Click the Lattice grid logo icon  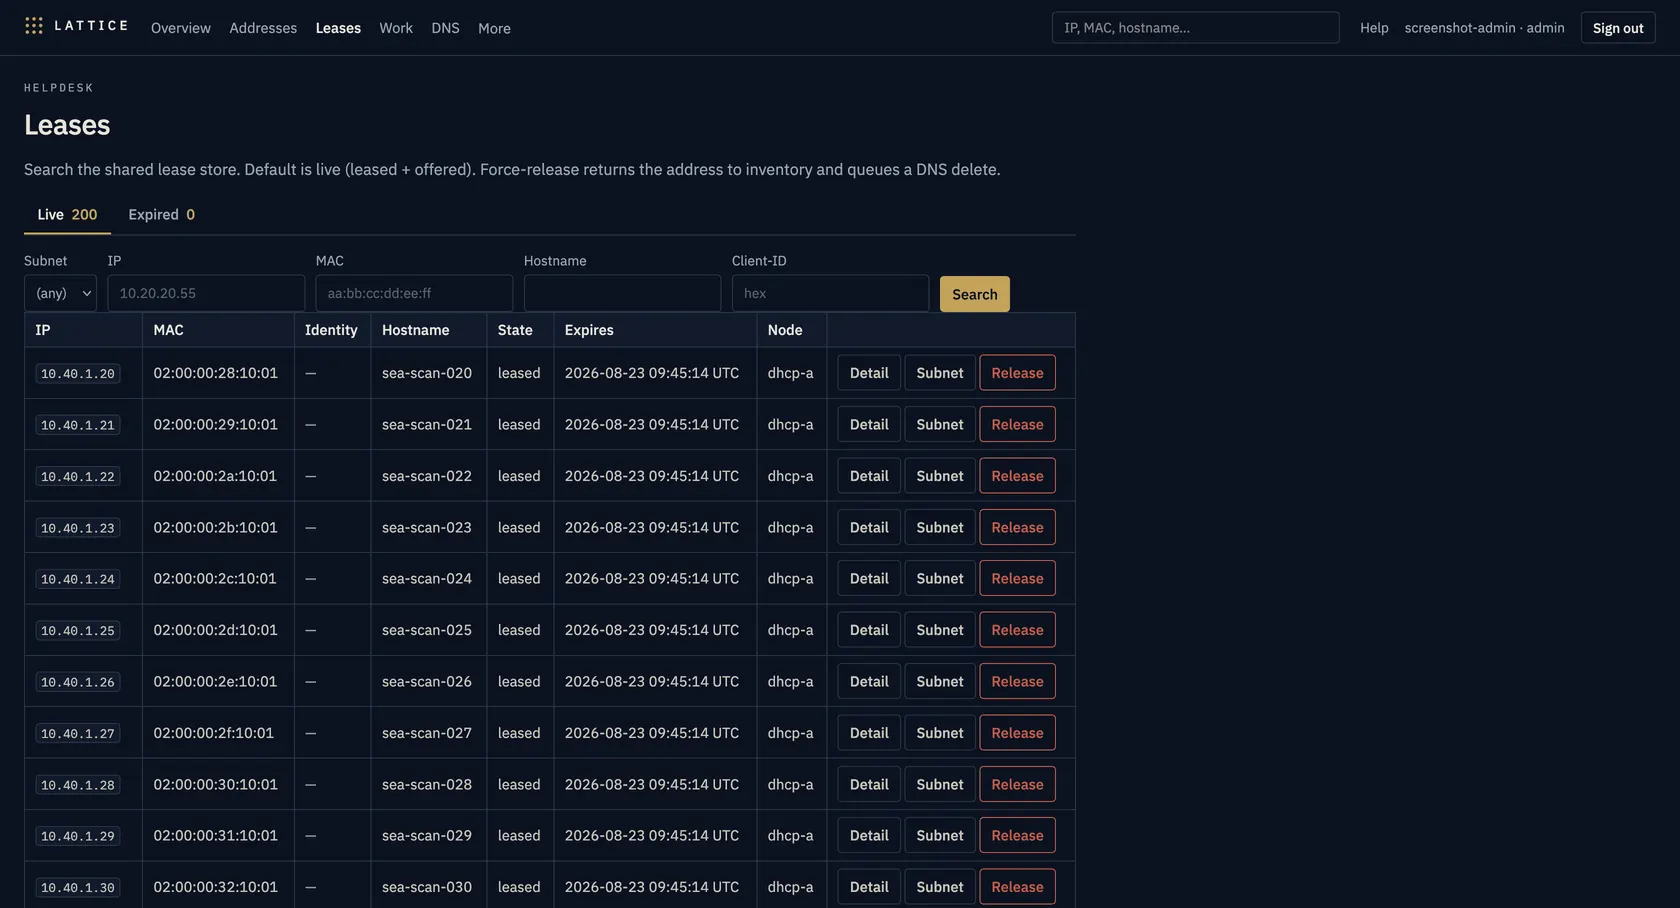[34, 26]
